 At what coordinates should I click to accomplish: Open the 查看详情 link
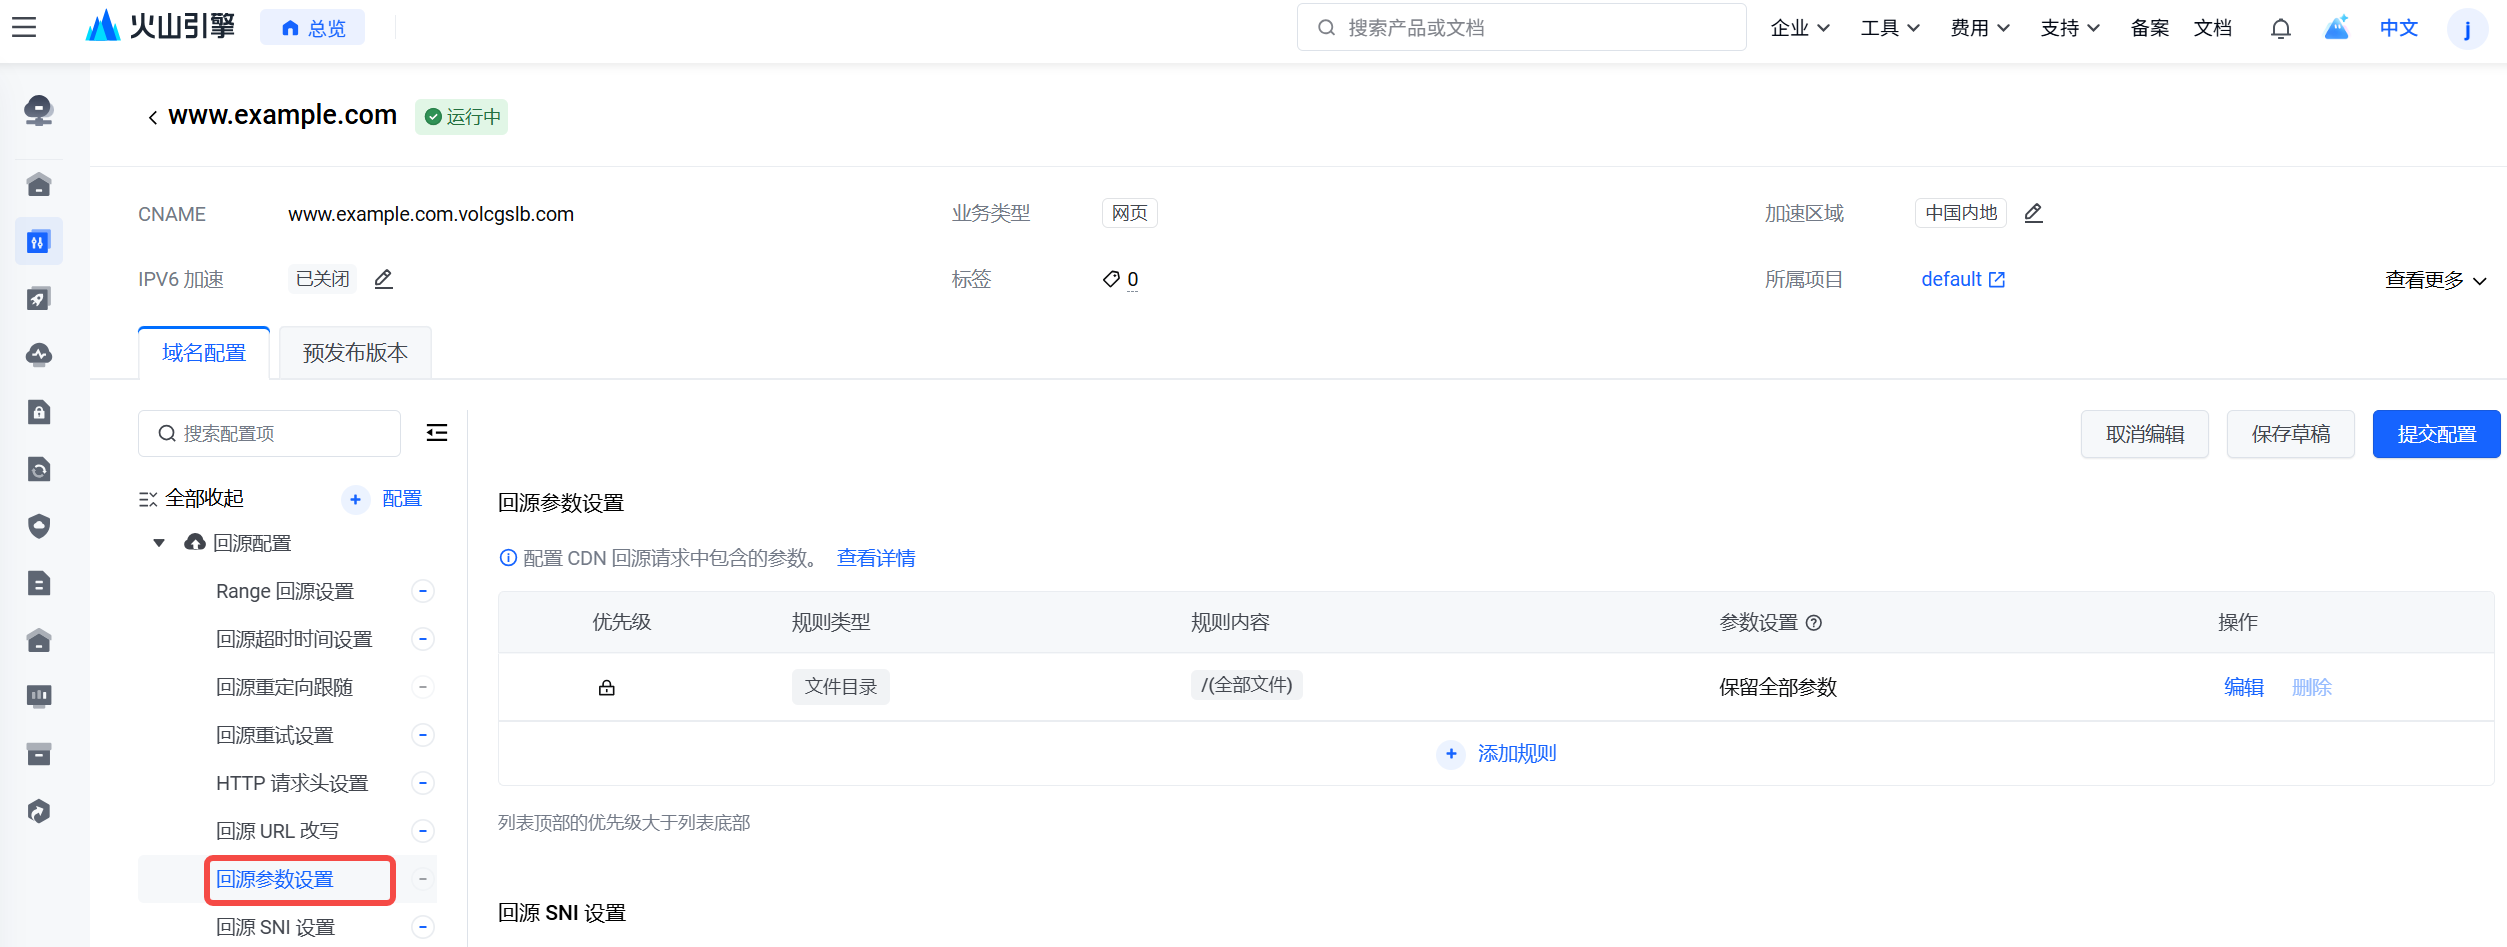(x=876, y=558)
